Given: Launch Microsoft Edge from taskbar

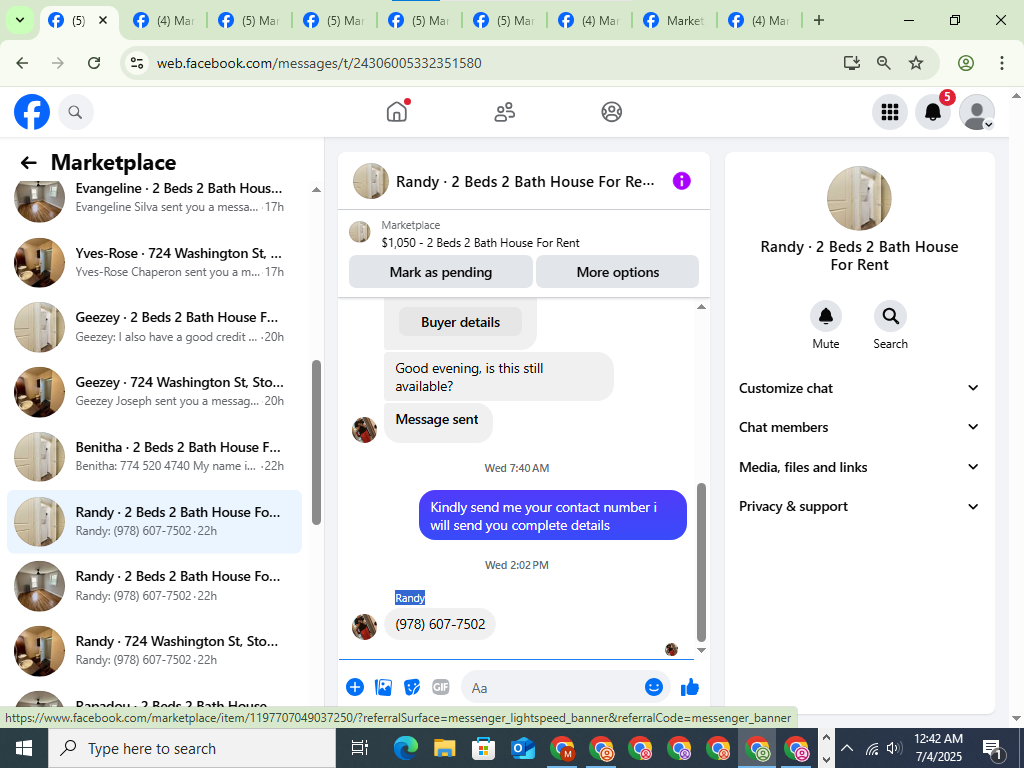Looking at the screenshot, I should [x=406, y=748].
